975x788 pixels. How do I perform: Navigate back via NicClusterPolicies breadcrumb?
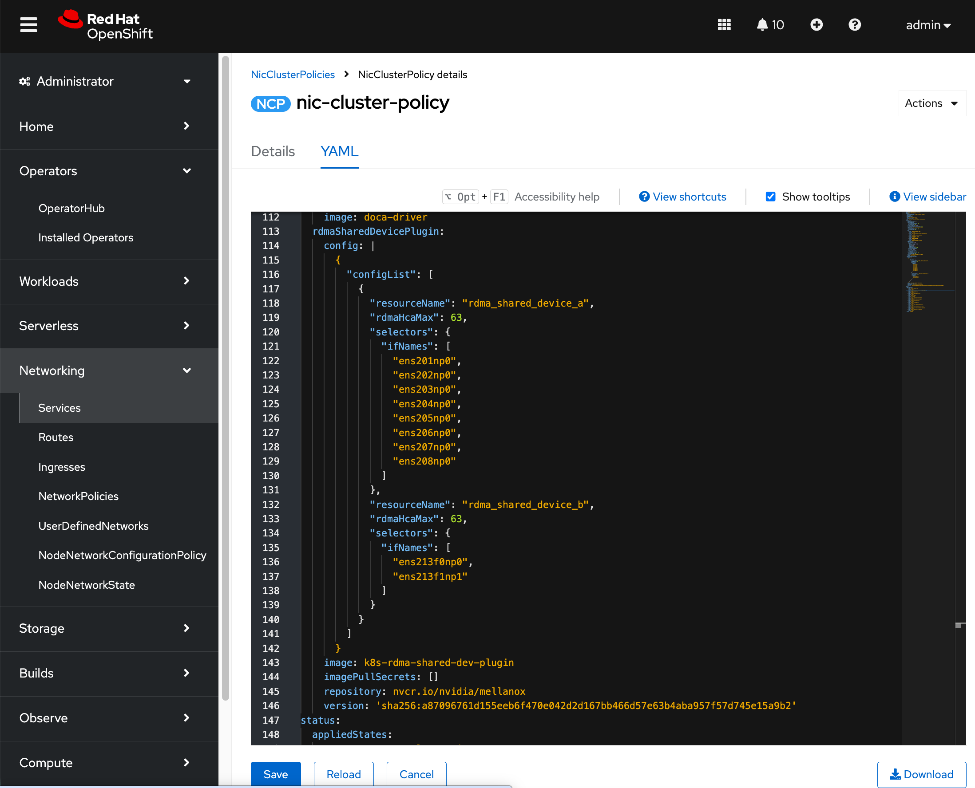tap(293, 74)
